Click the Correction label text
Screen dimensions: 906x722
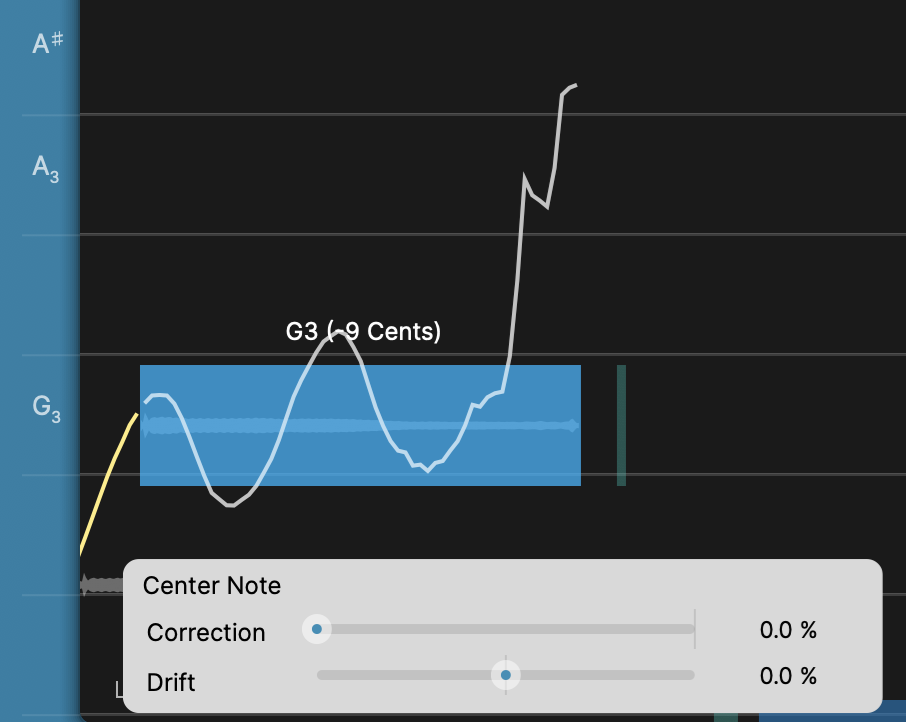pyautogui.click(x=206, y=632)
